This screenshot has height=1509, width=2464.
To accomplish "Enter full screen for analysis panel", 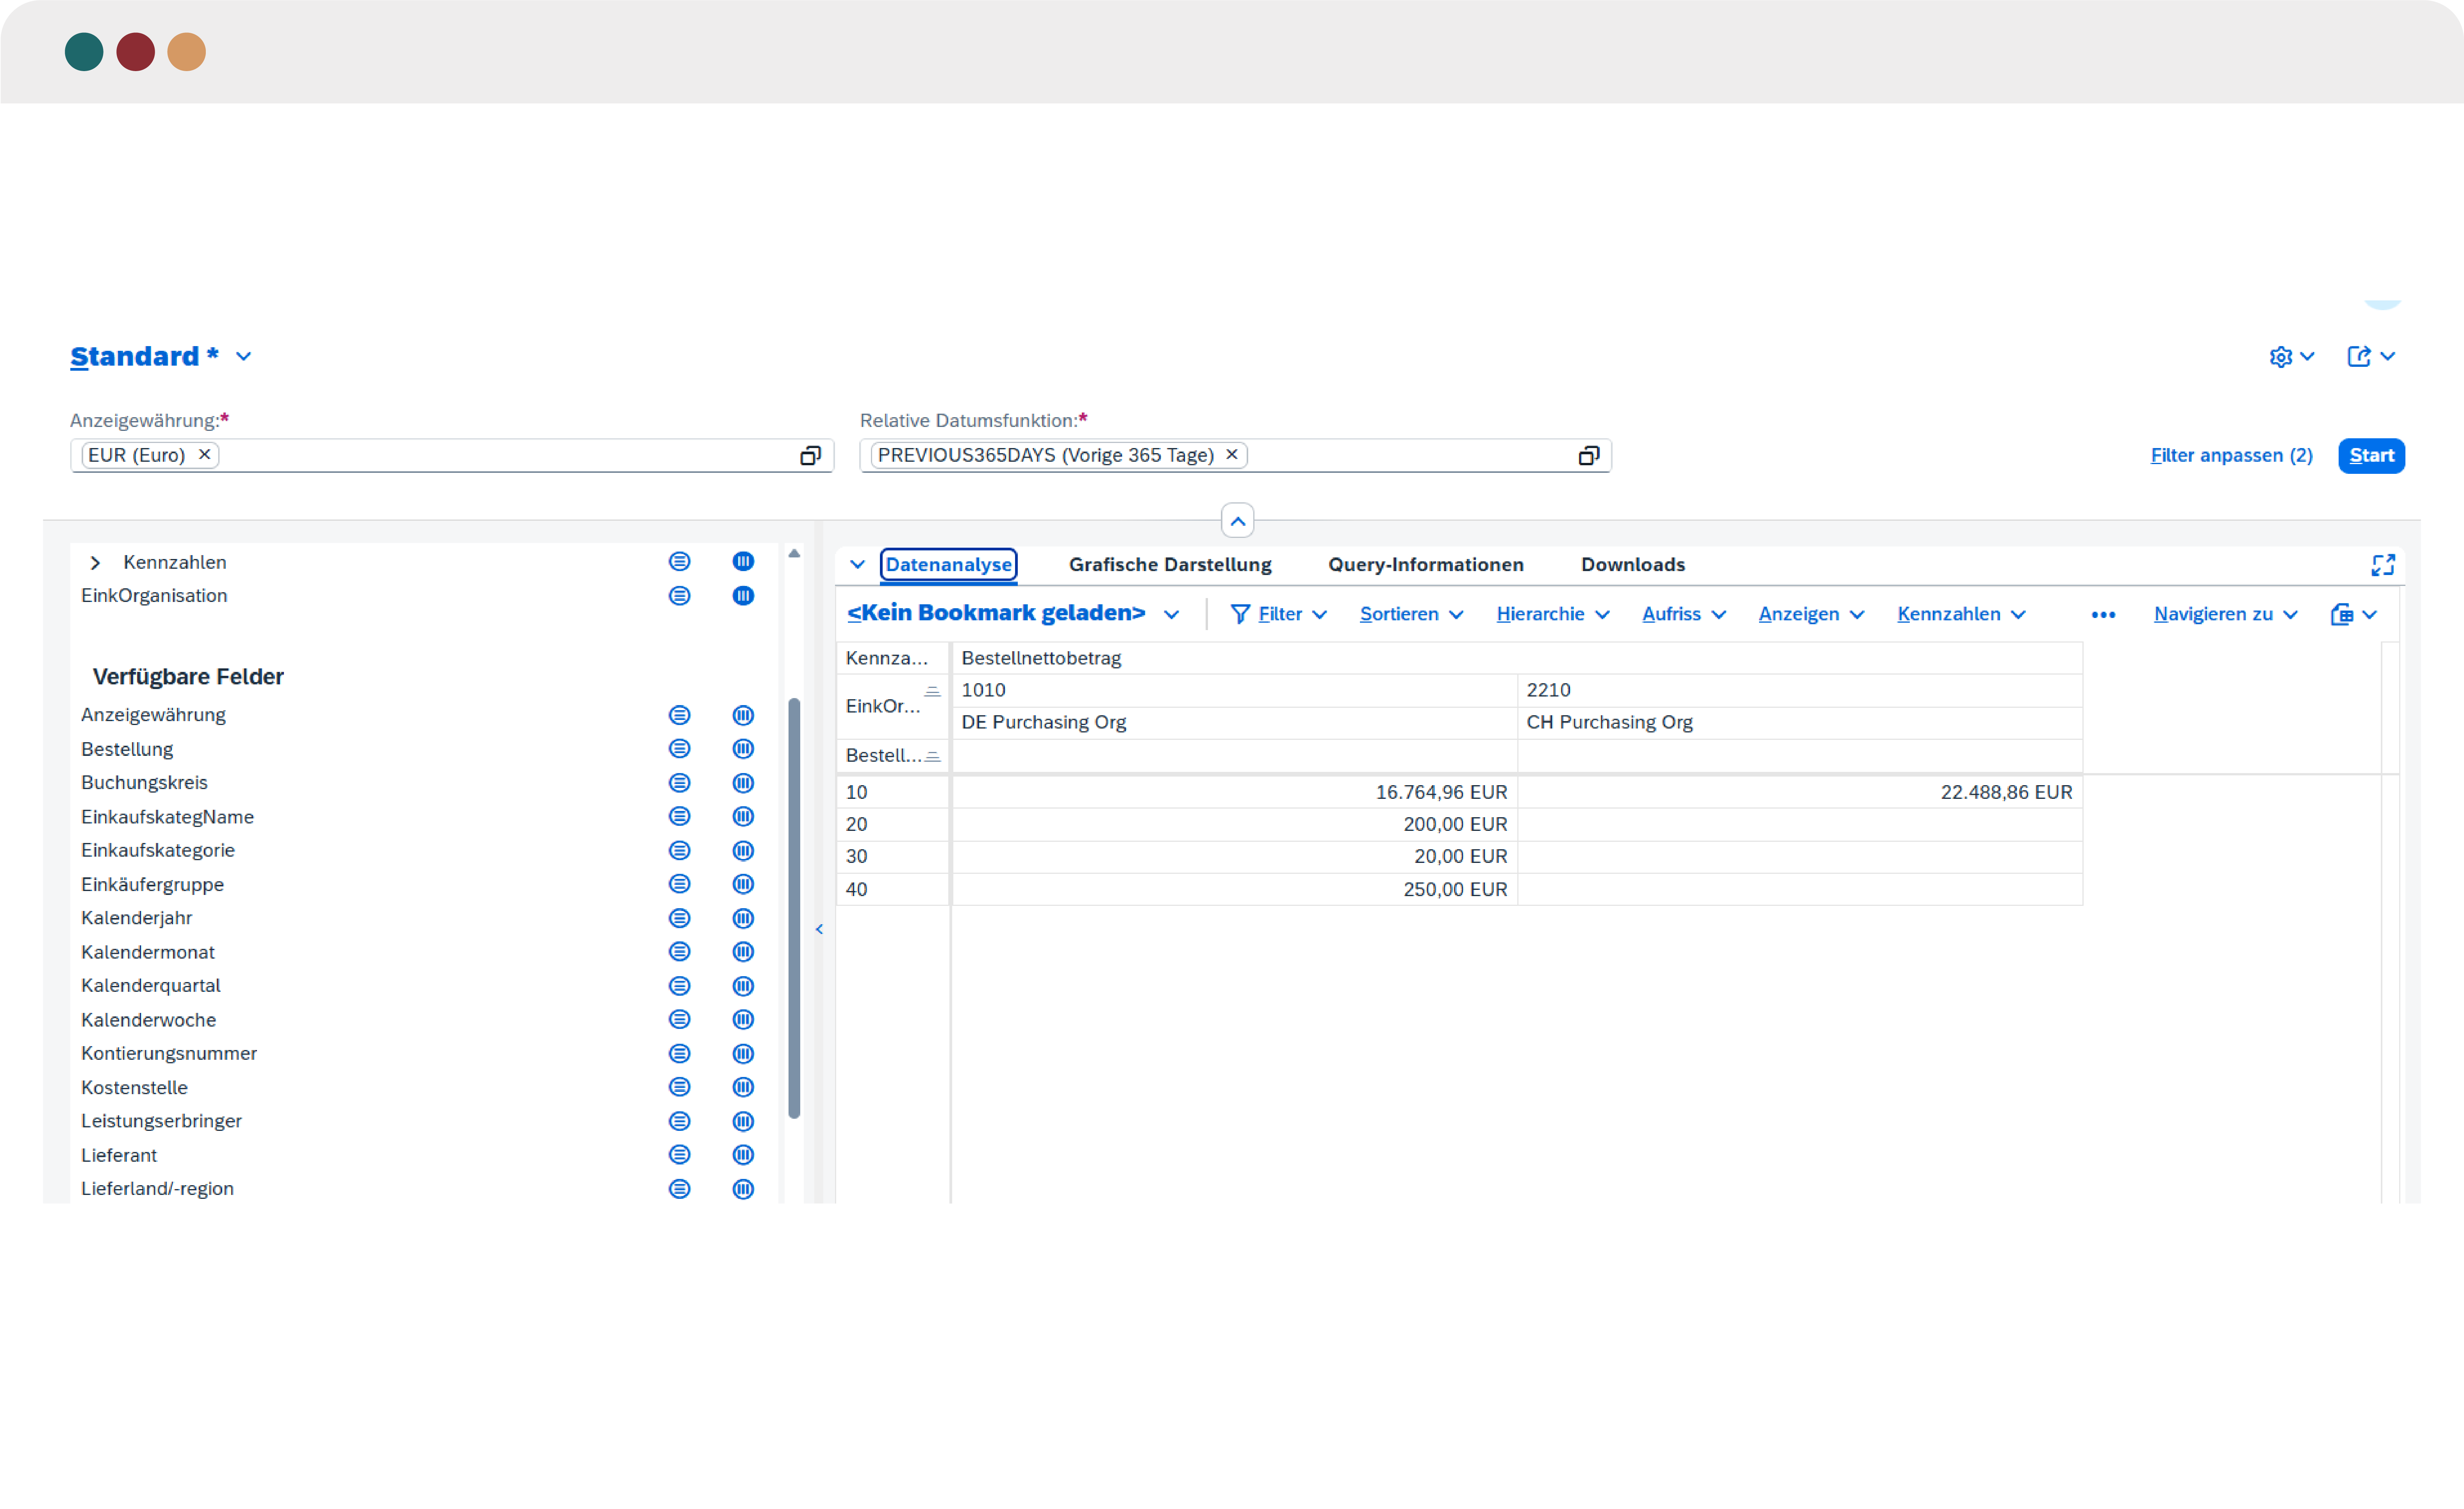I will 2383,565.
